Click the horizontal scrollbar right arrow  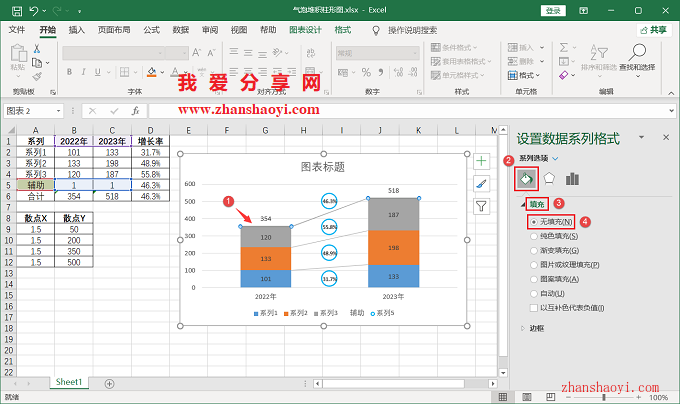click(x=493, y=384)
